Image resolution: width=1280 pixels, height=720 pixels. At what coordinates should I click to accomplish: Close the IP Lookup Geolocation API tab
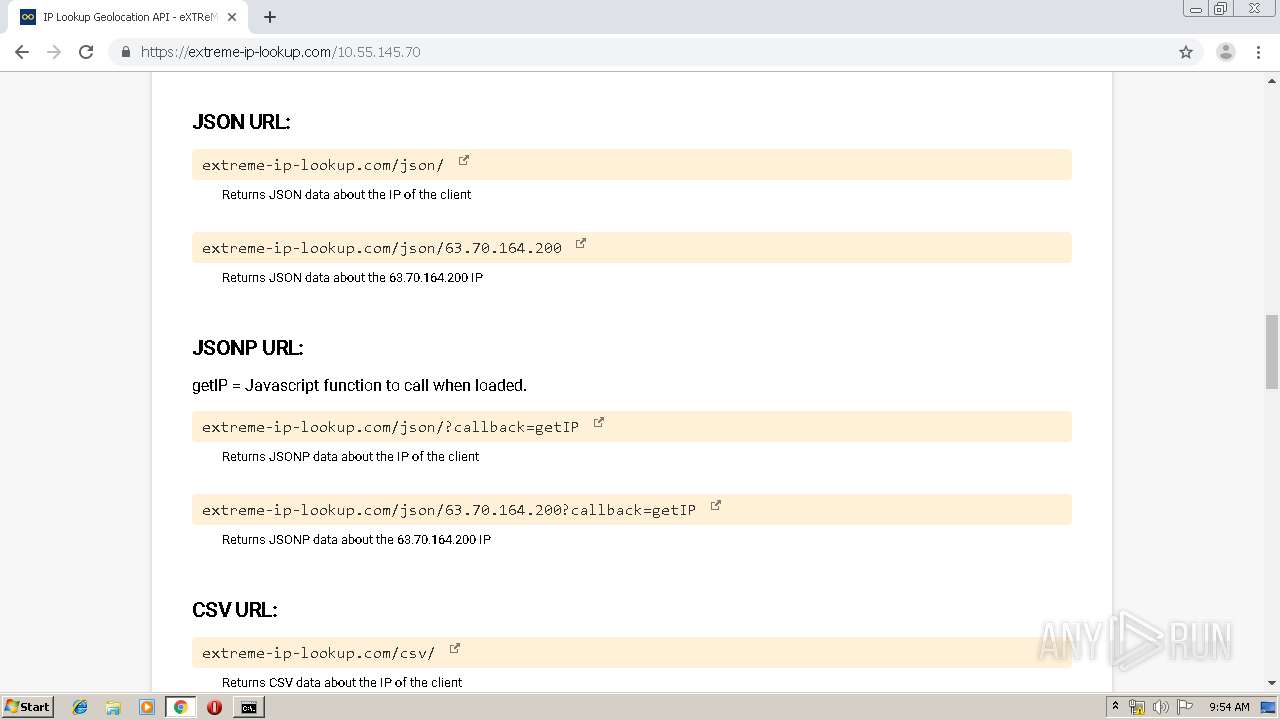tap(232, 17)
